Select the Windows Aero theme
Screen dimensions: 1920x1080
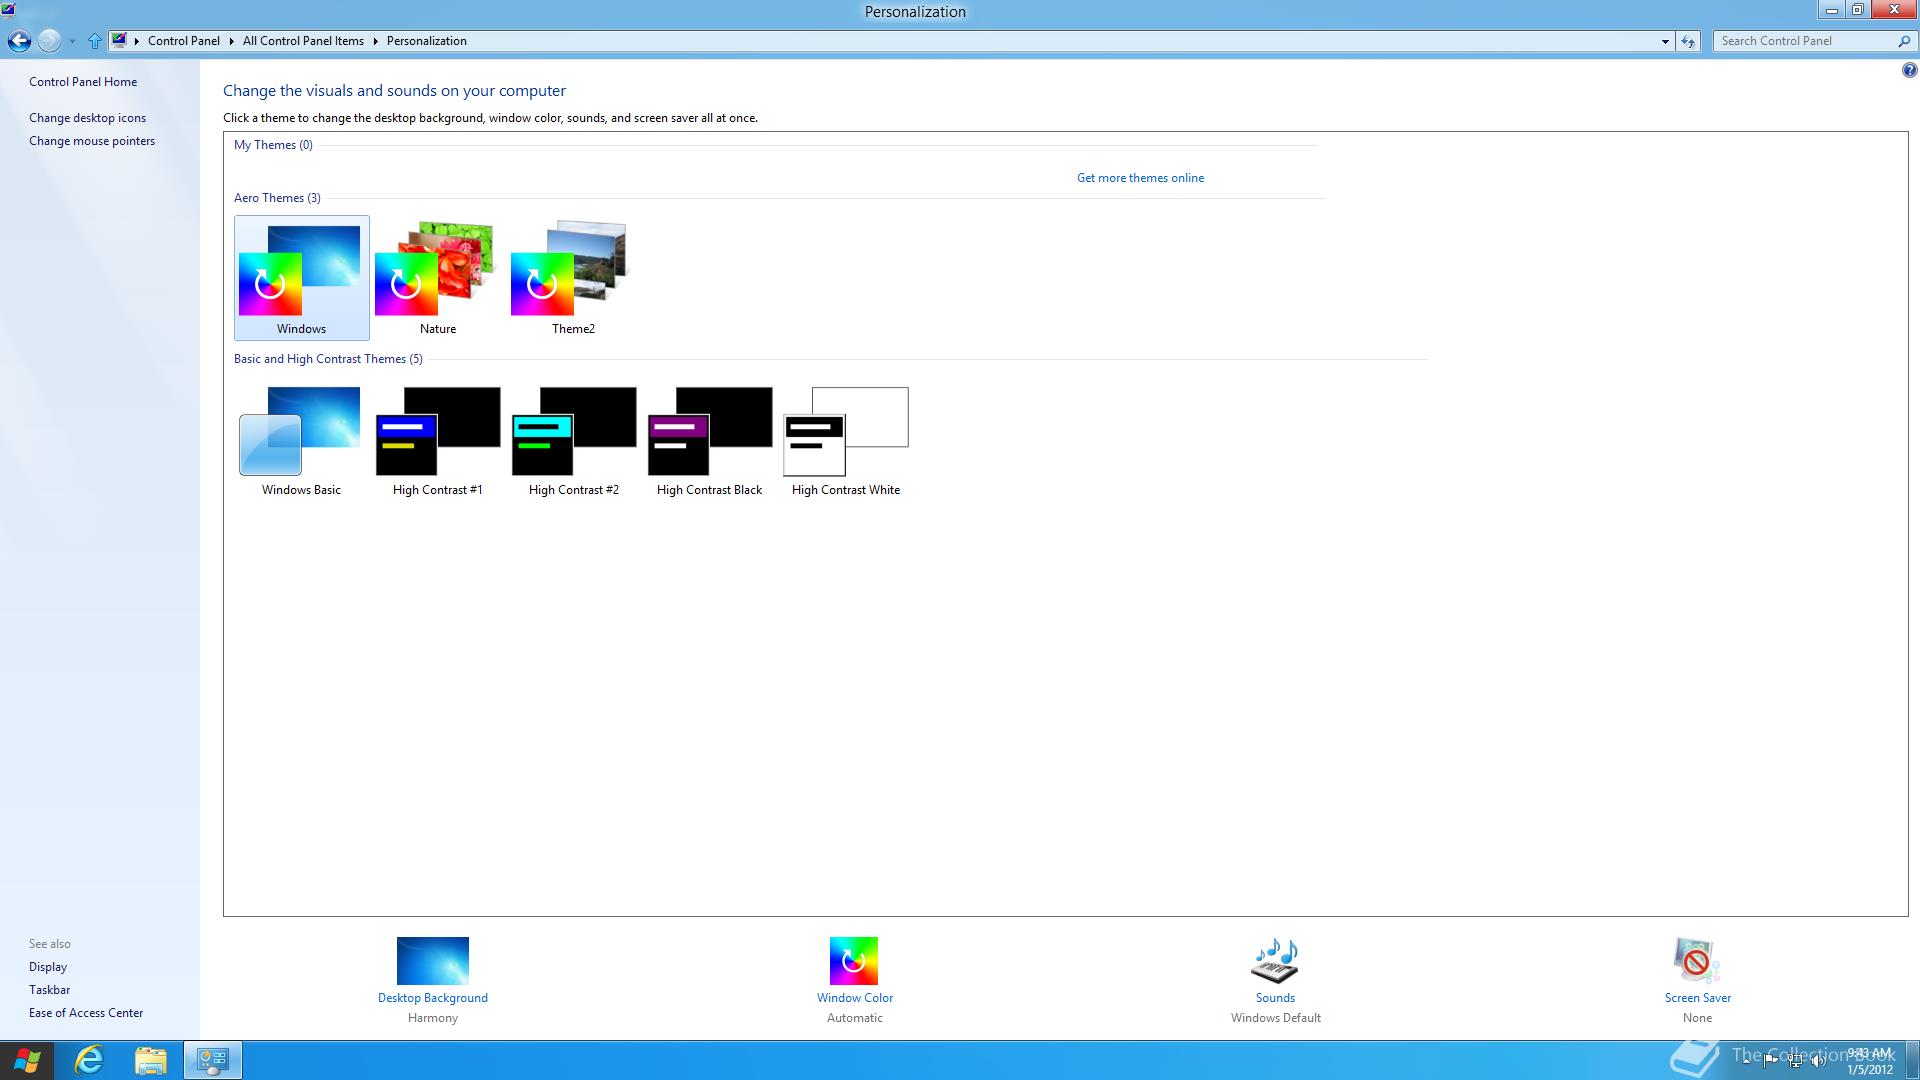point(301,278)
